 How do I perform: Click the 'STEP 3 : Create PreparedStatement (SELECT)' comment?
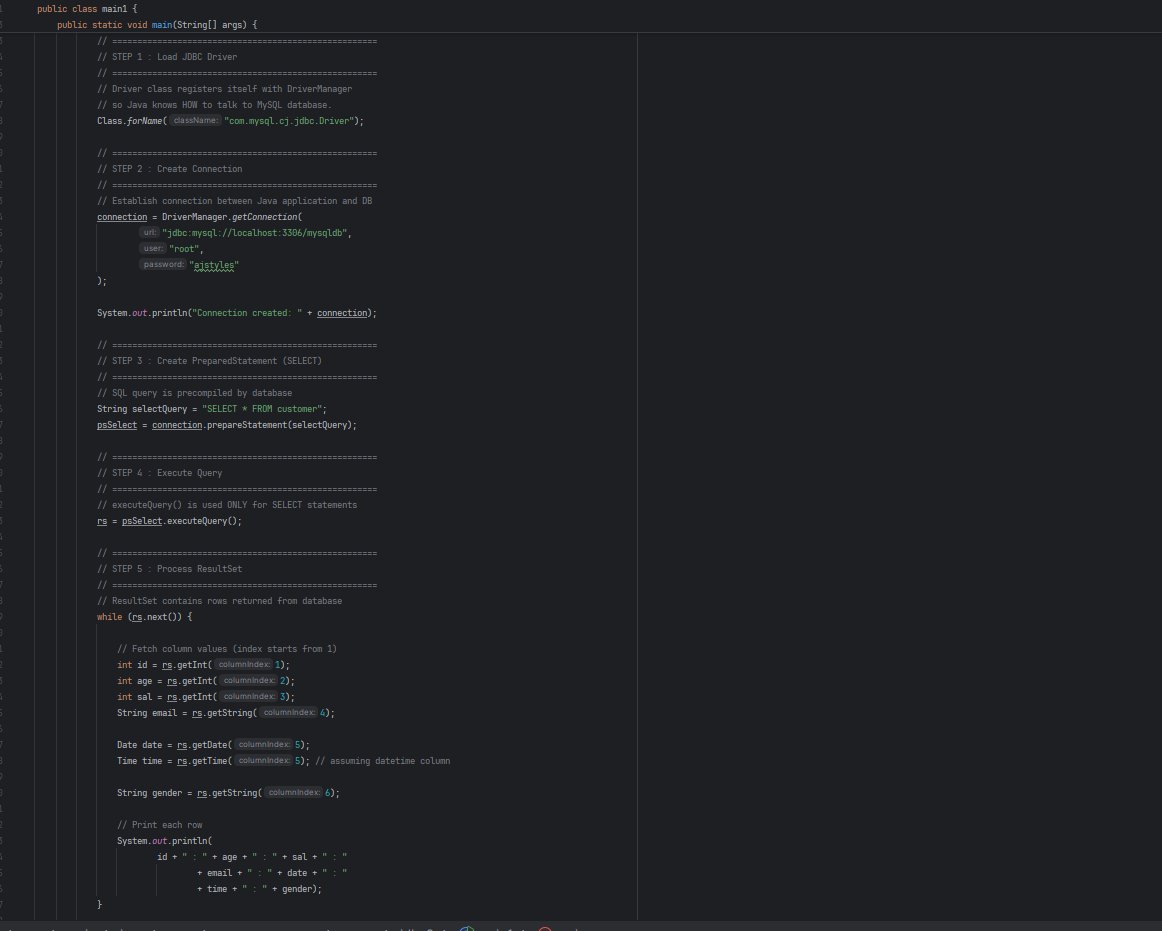tap(210, 361)
